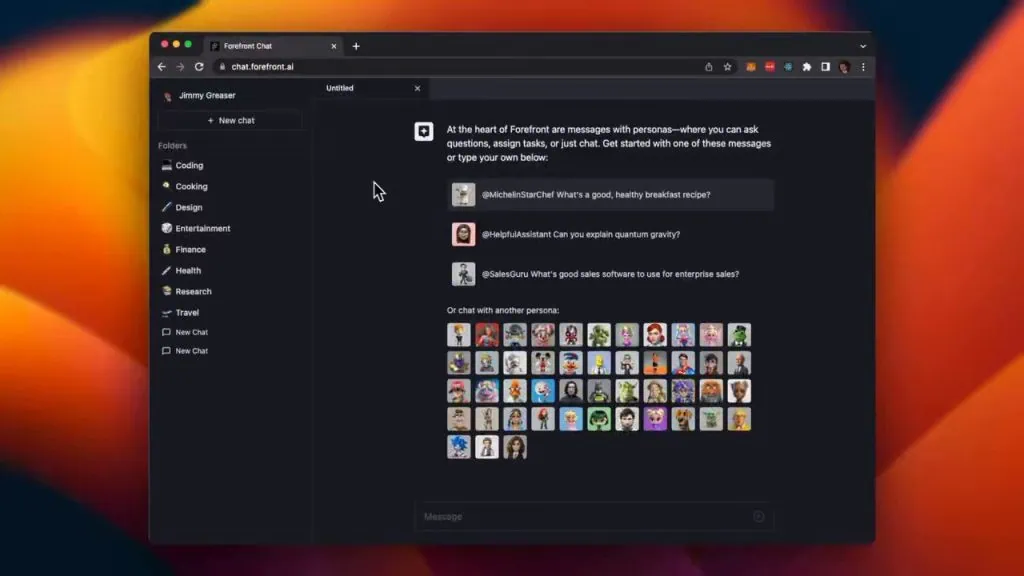
Task: Bookmark the page with the star icon
Action: click(727, 67)
